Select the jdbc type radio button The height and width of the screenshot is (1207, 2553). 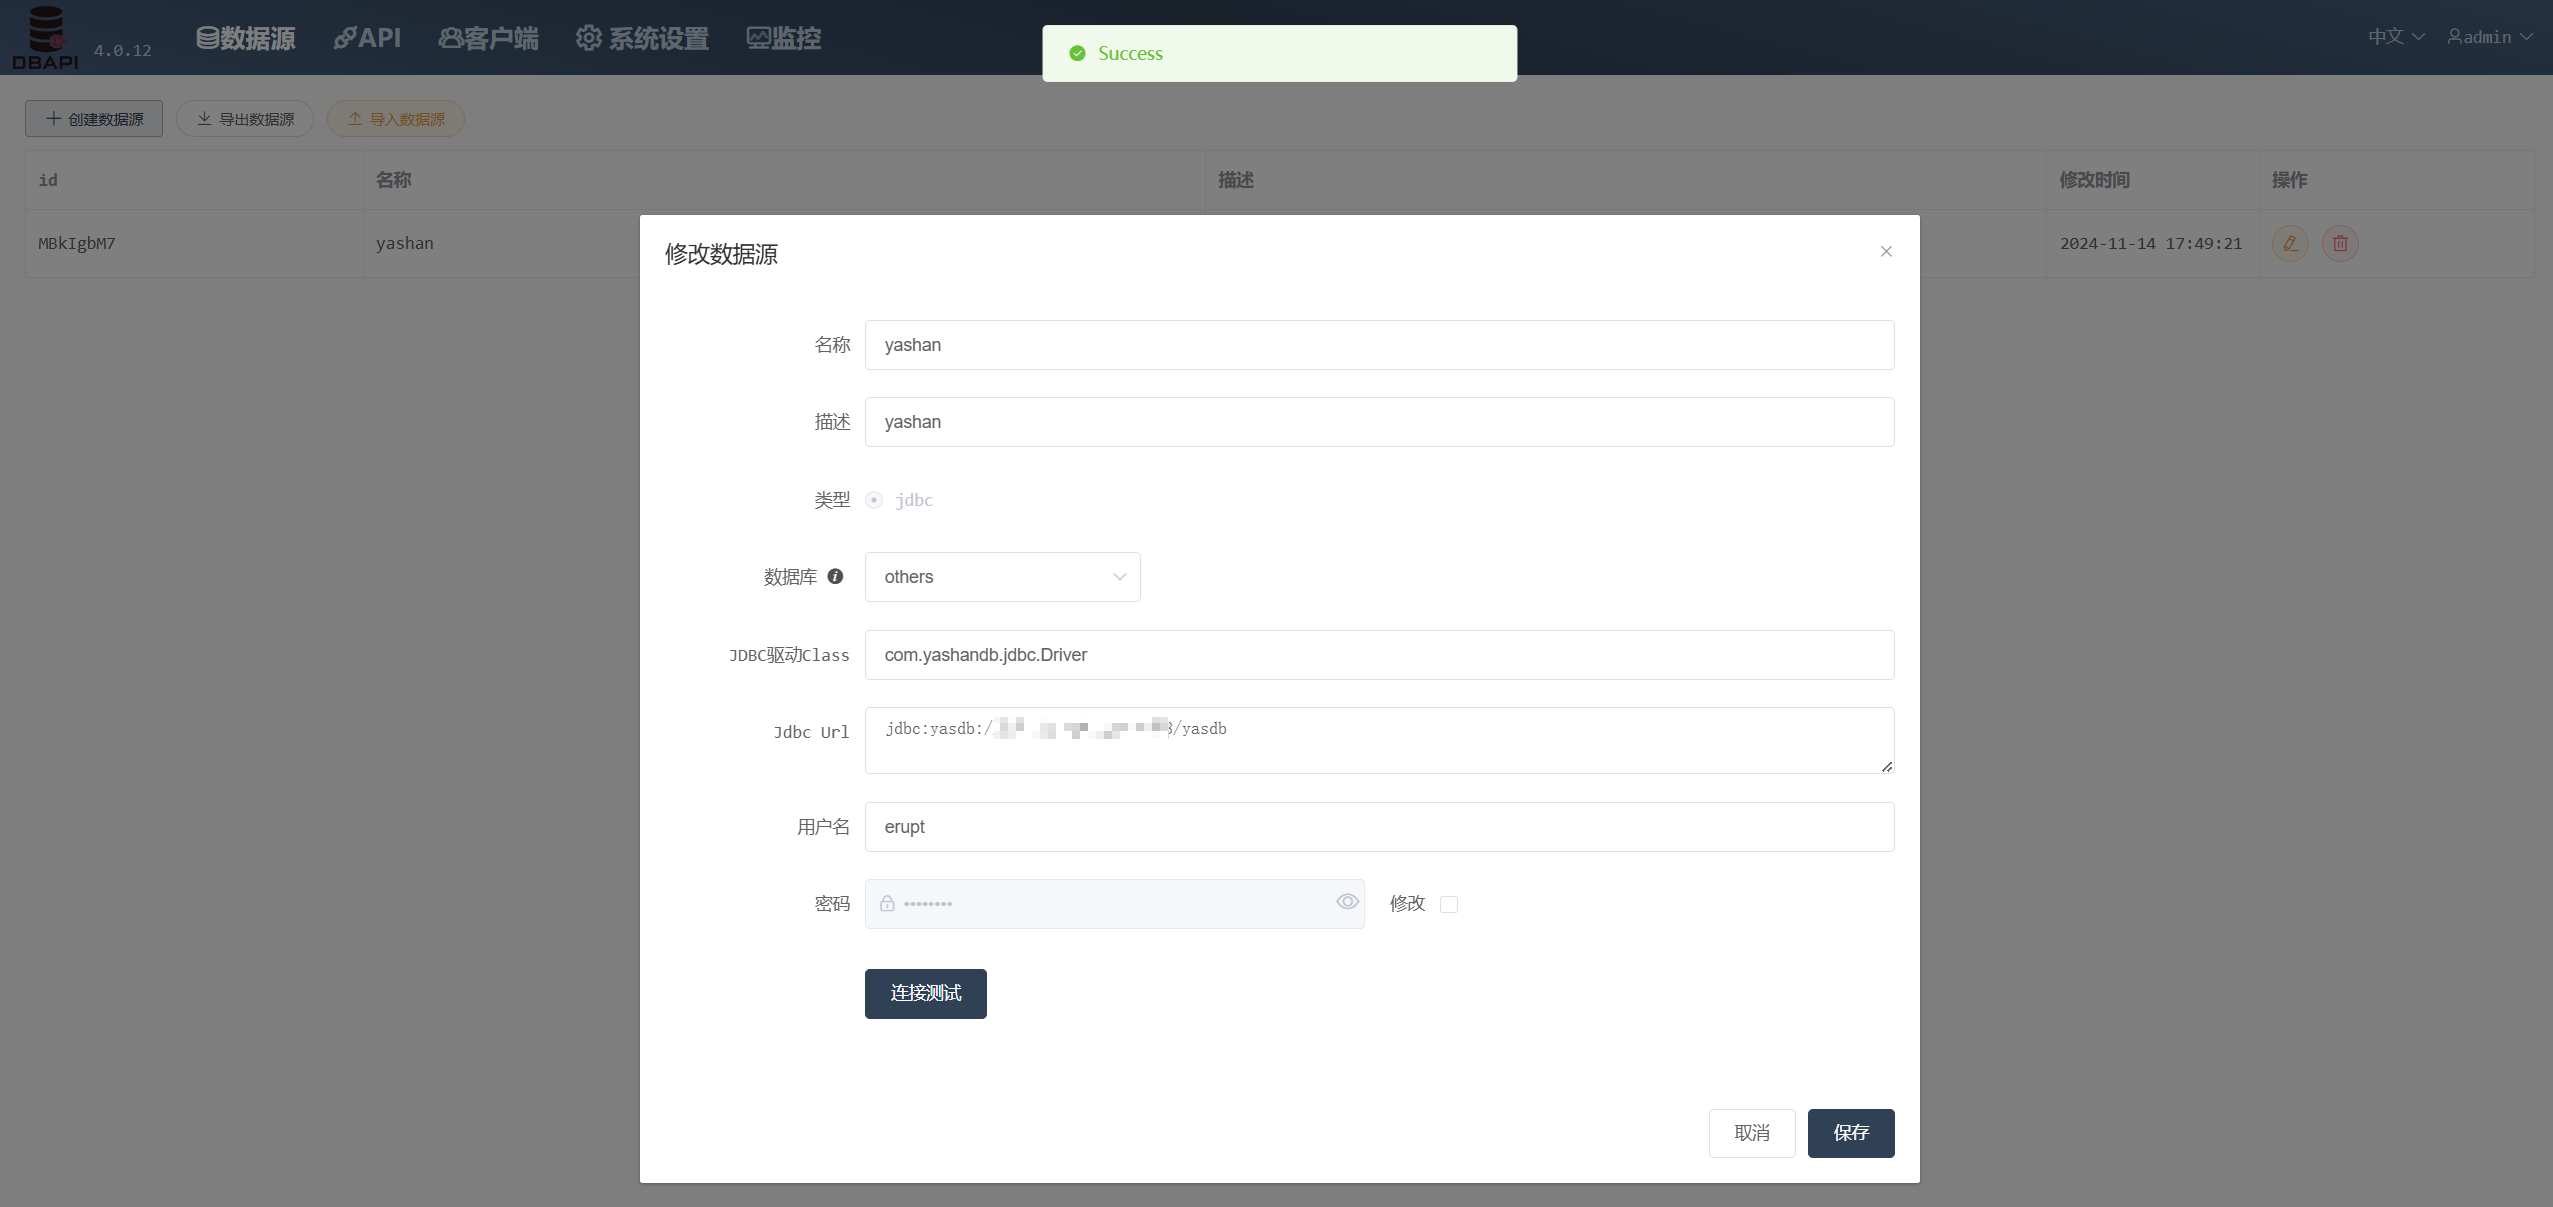tap(874, 500)
